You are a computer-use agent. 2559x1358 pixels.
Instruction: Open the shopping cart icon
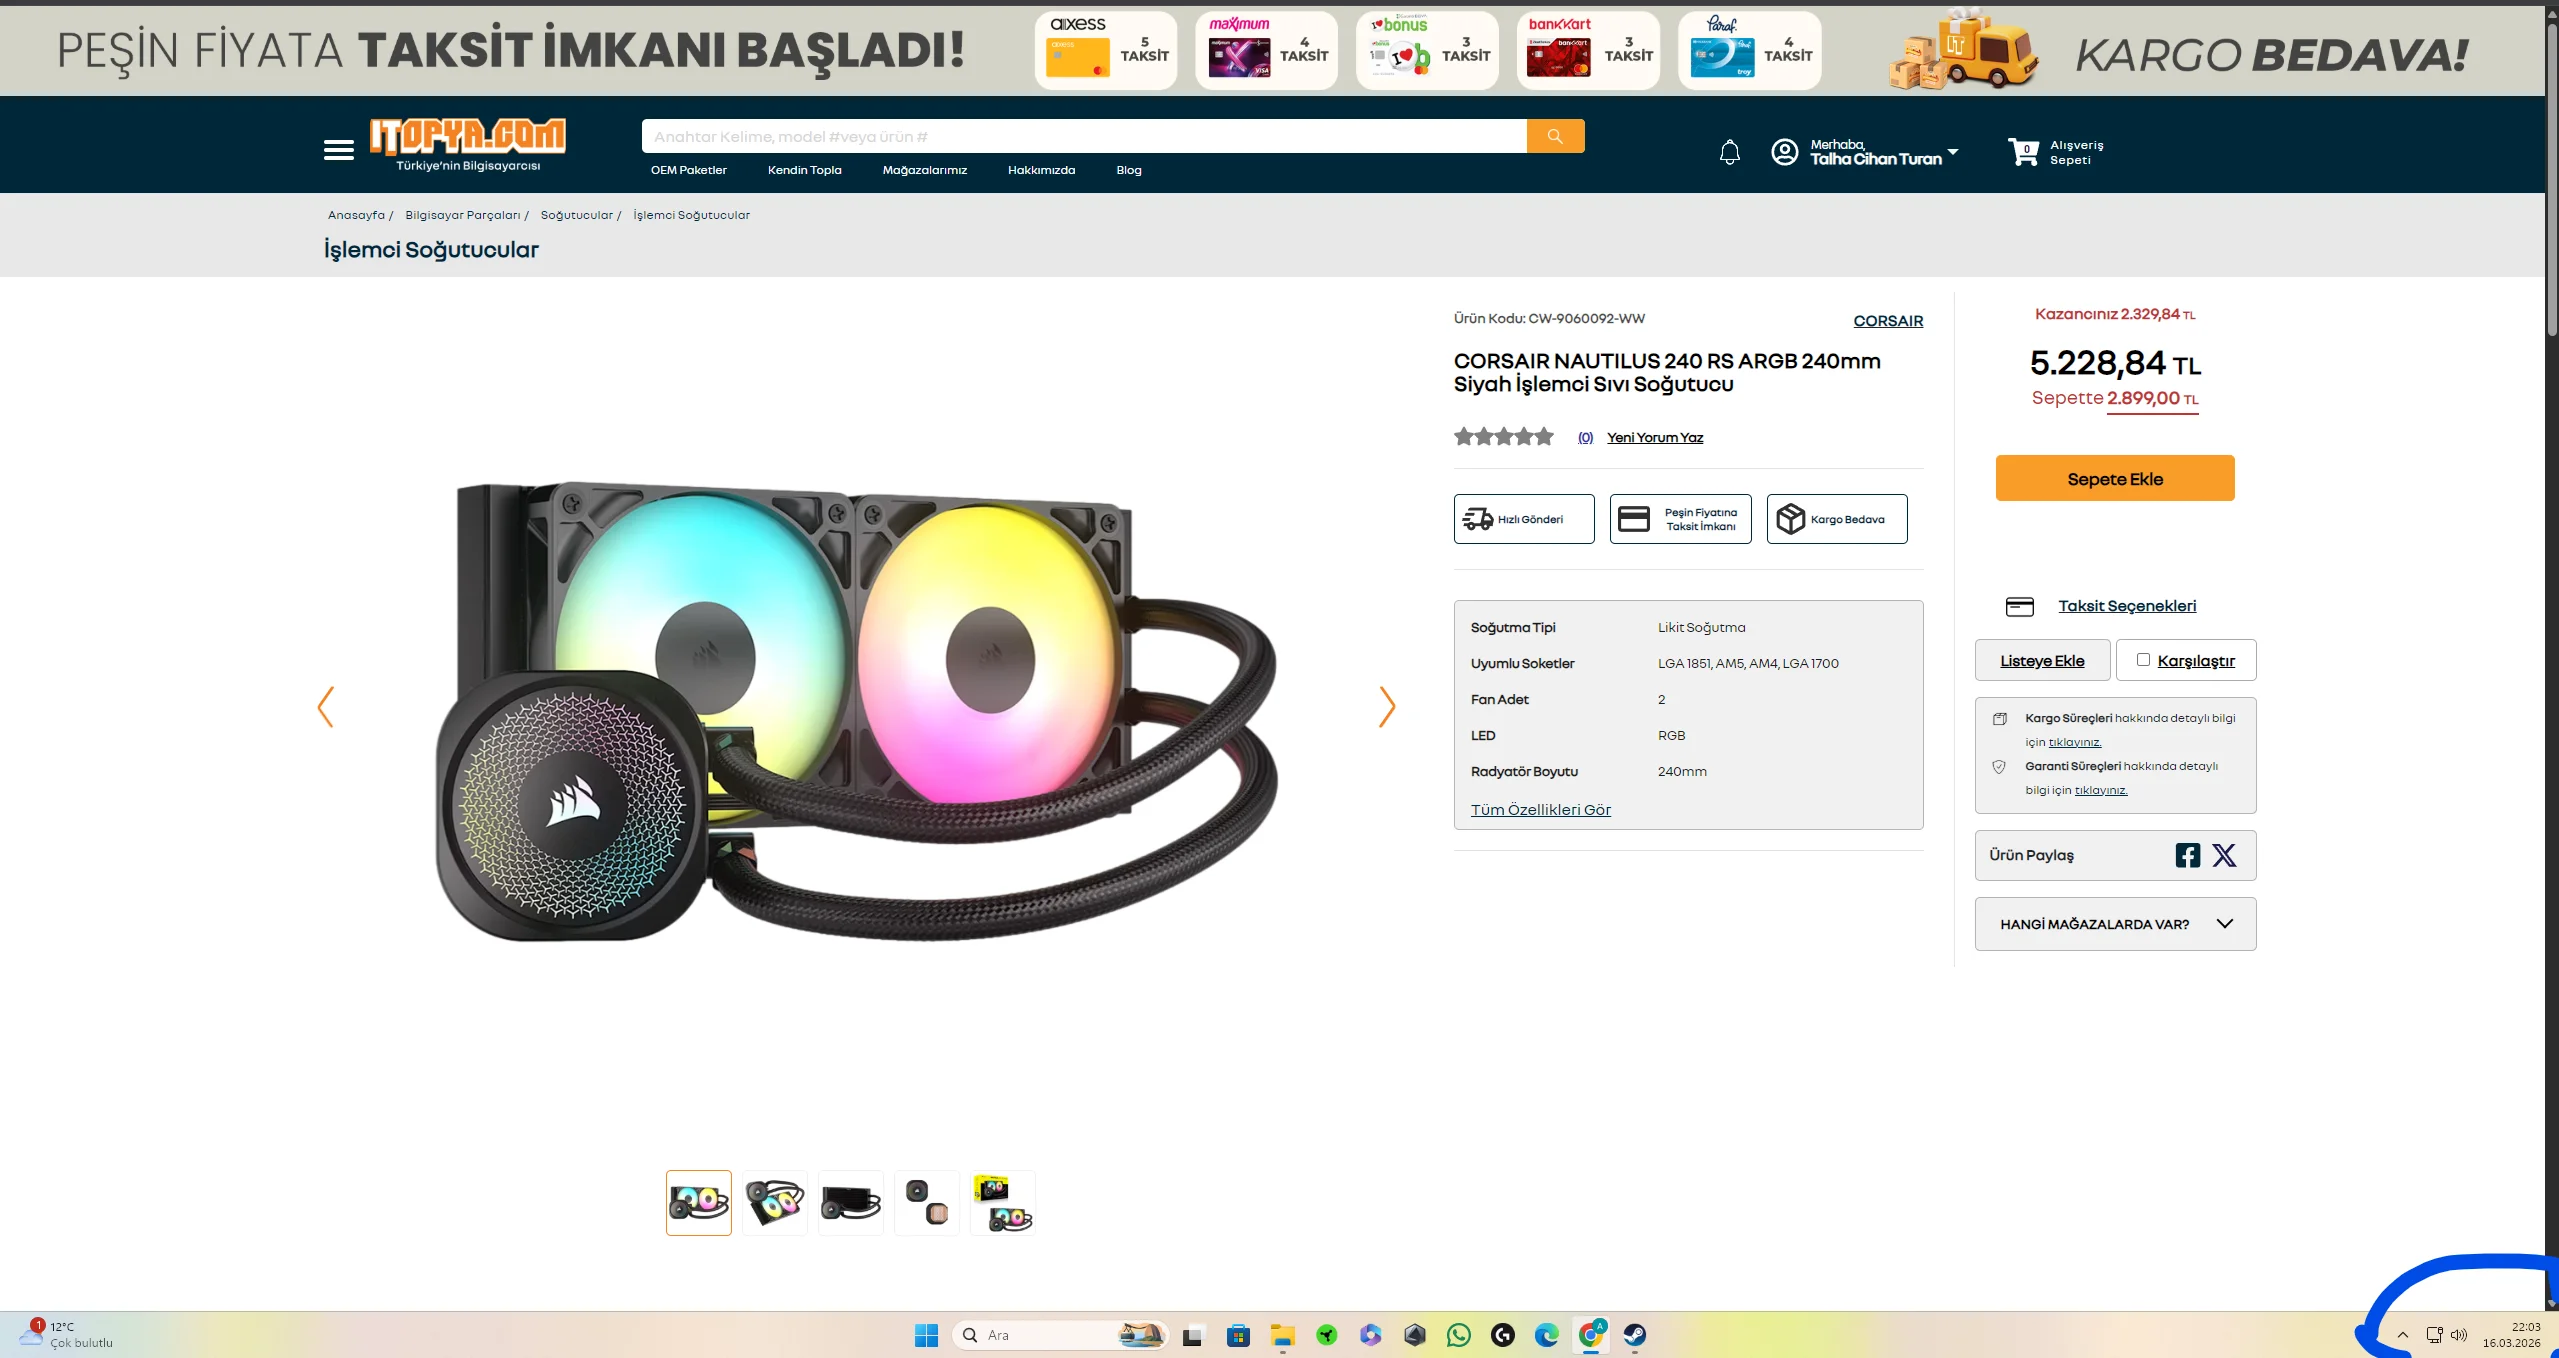(x=2023, y=151)
